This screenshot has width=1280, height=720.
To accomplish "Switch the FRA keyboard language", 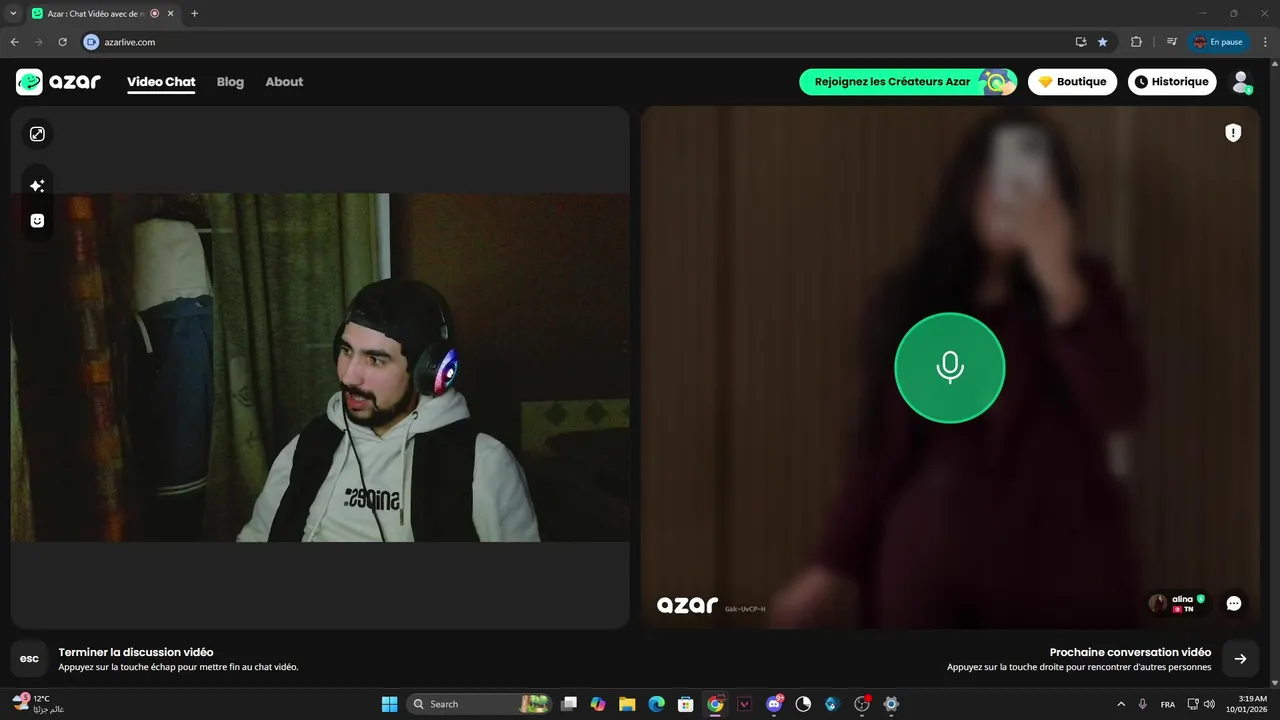I will pos(1167,704).
